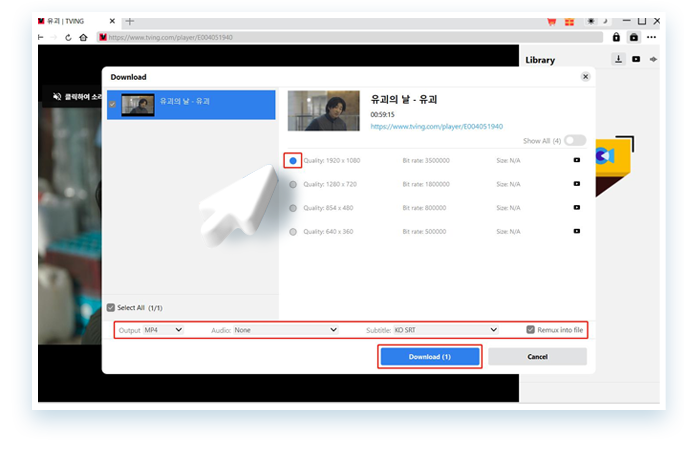
Task: Click the Library convert arrow icon
Action: point(653,59)
